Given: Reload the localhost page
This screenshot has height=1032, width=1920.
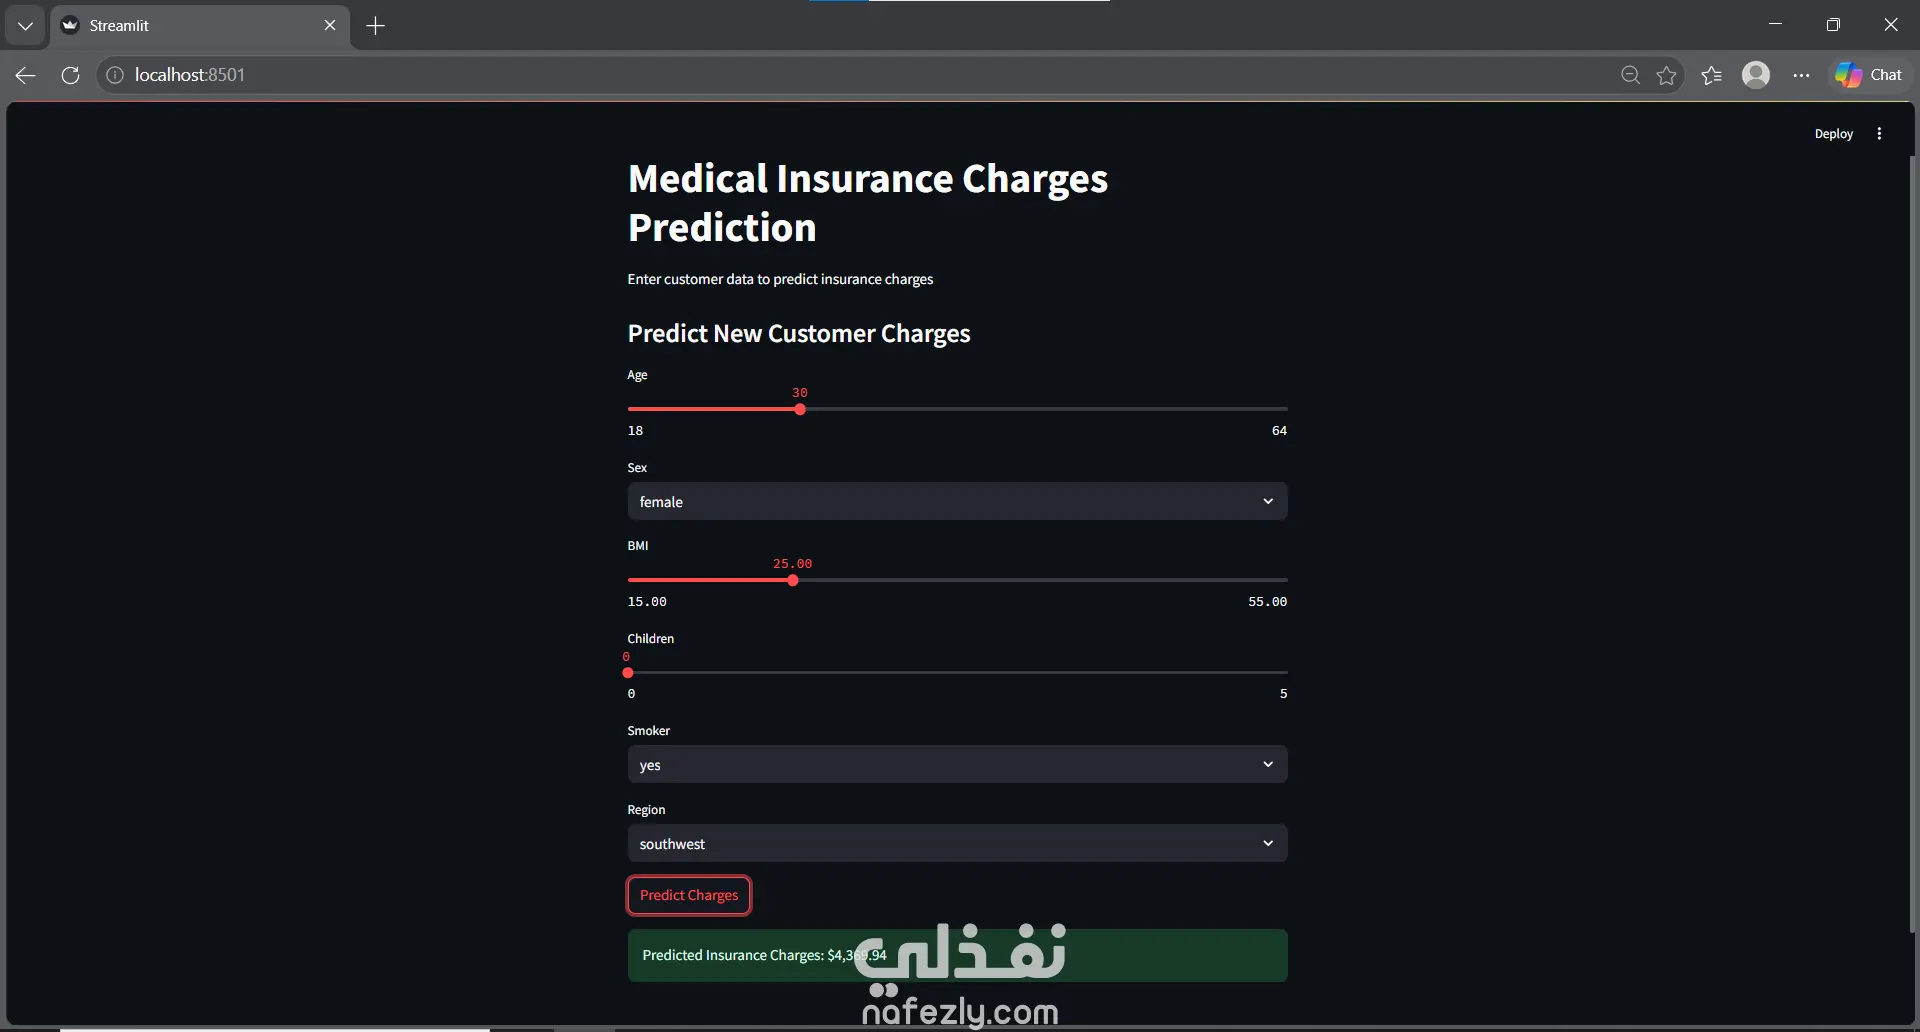Looking at the screenshot, I should click(70, 75).
